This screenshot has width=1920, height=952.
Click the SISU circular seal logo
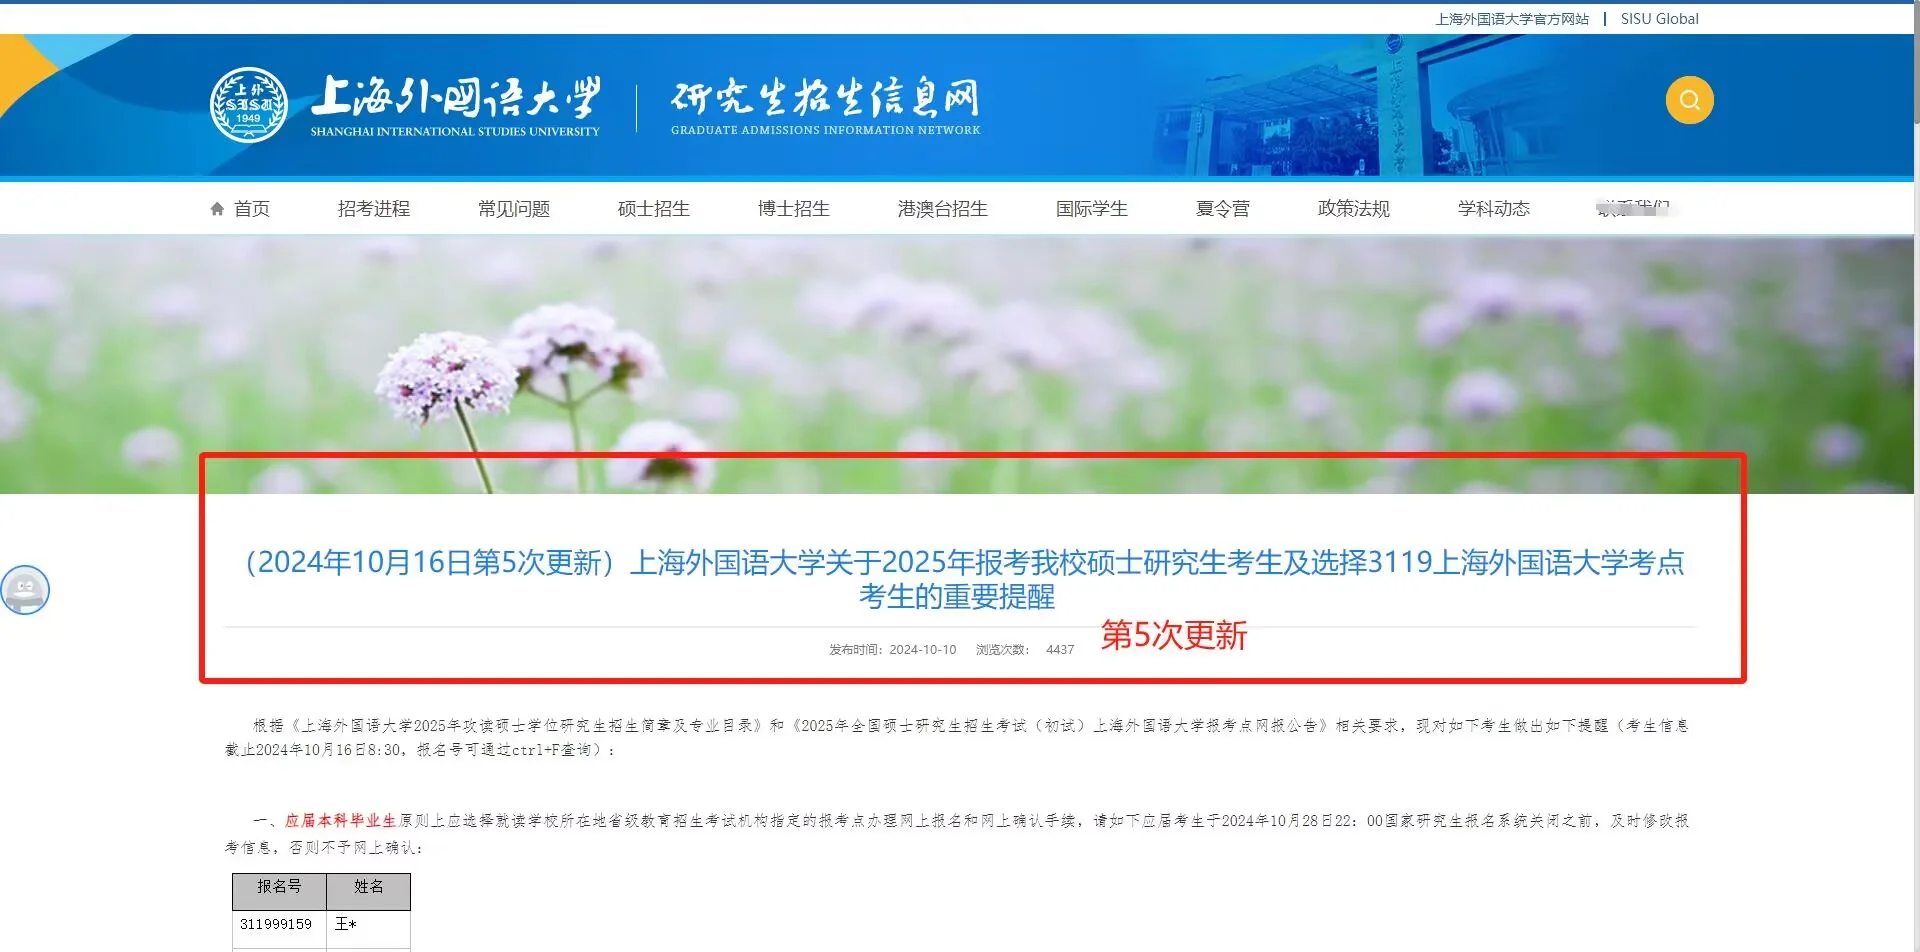click(248, 105)
